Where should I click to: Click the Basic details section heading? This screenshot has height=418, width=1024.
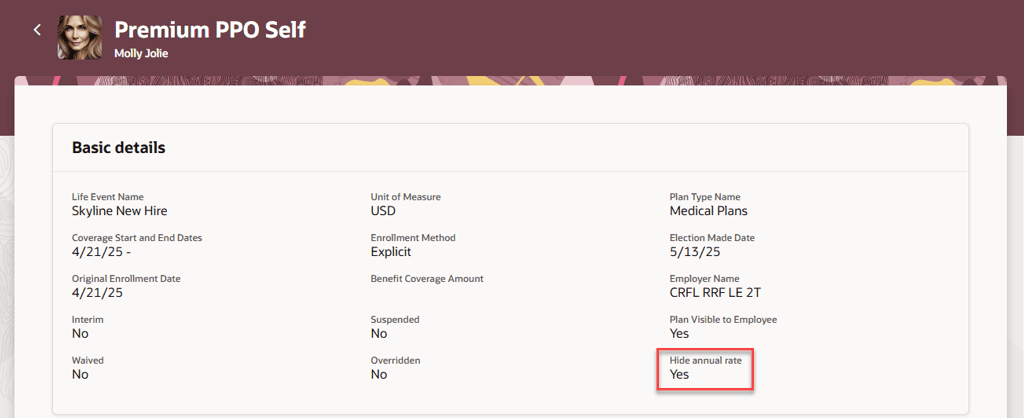pyautogui.click(x=118, y=148)
